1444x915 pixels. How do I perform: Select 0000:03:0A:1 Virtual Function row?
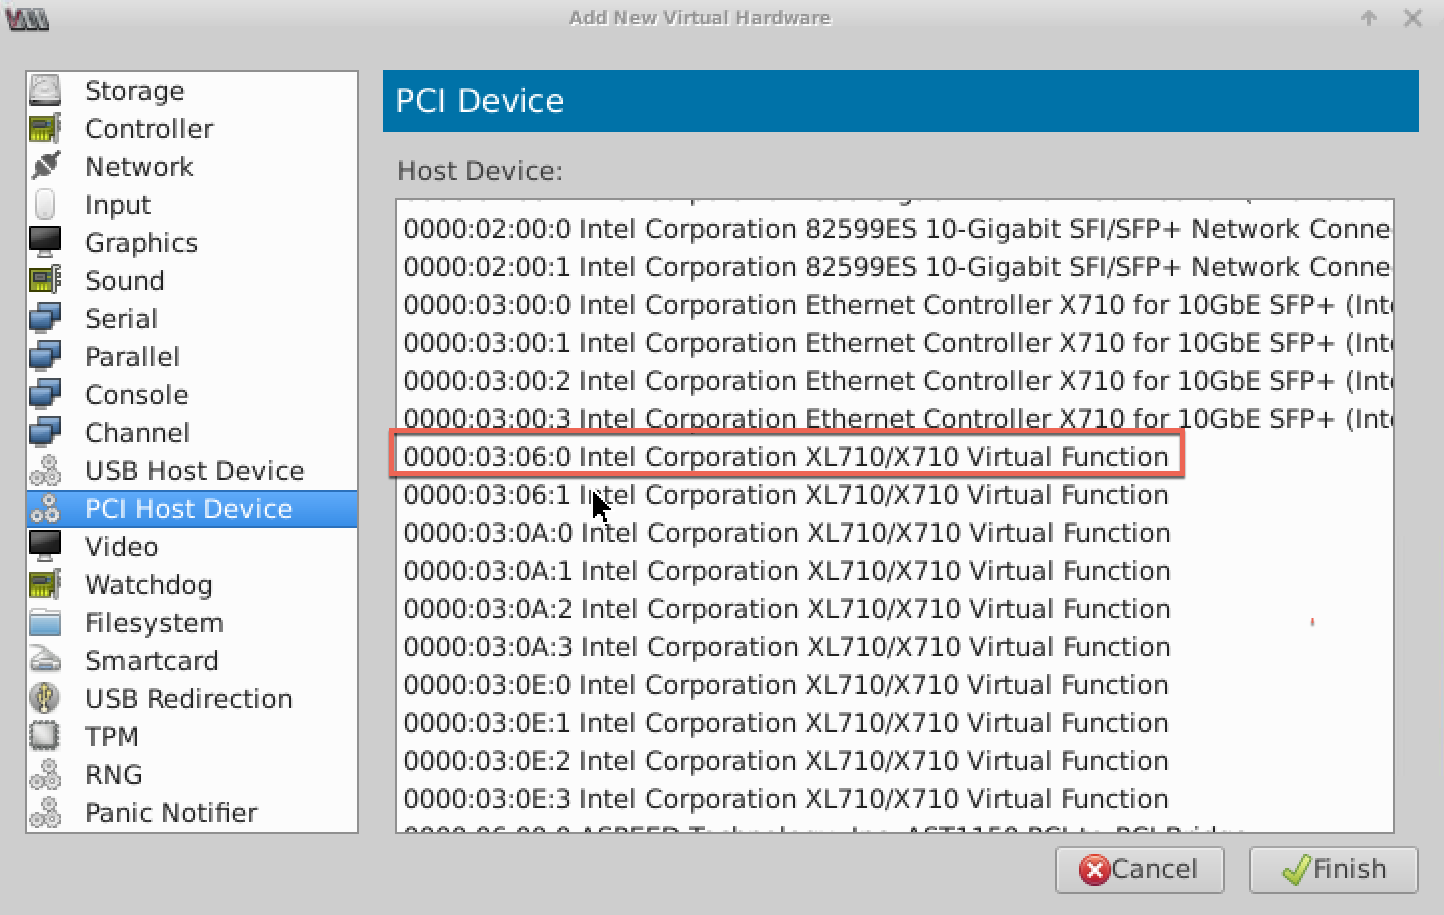895,571
